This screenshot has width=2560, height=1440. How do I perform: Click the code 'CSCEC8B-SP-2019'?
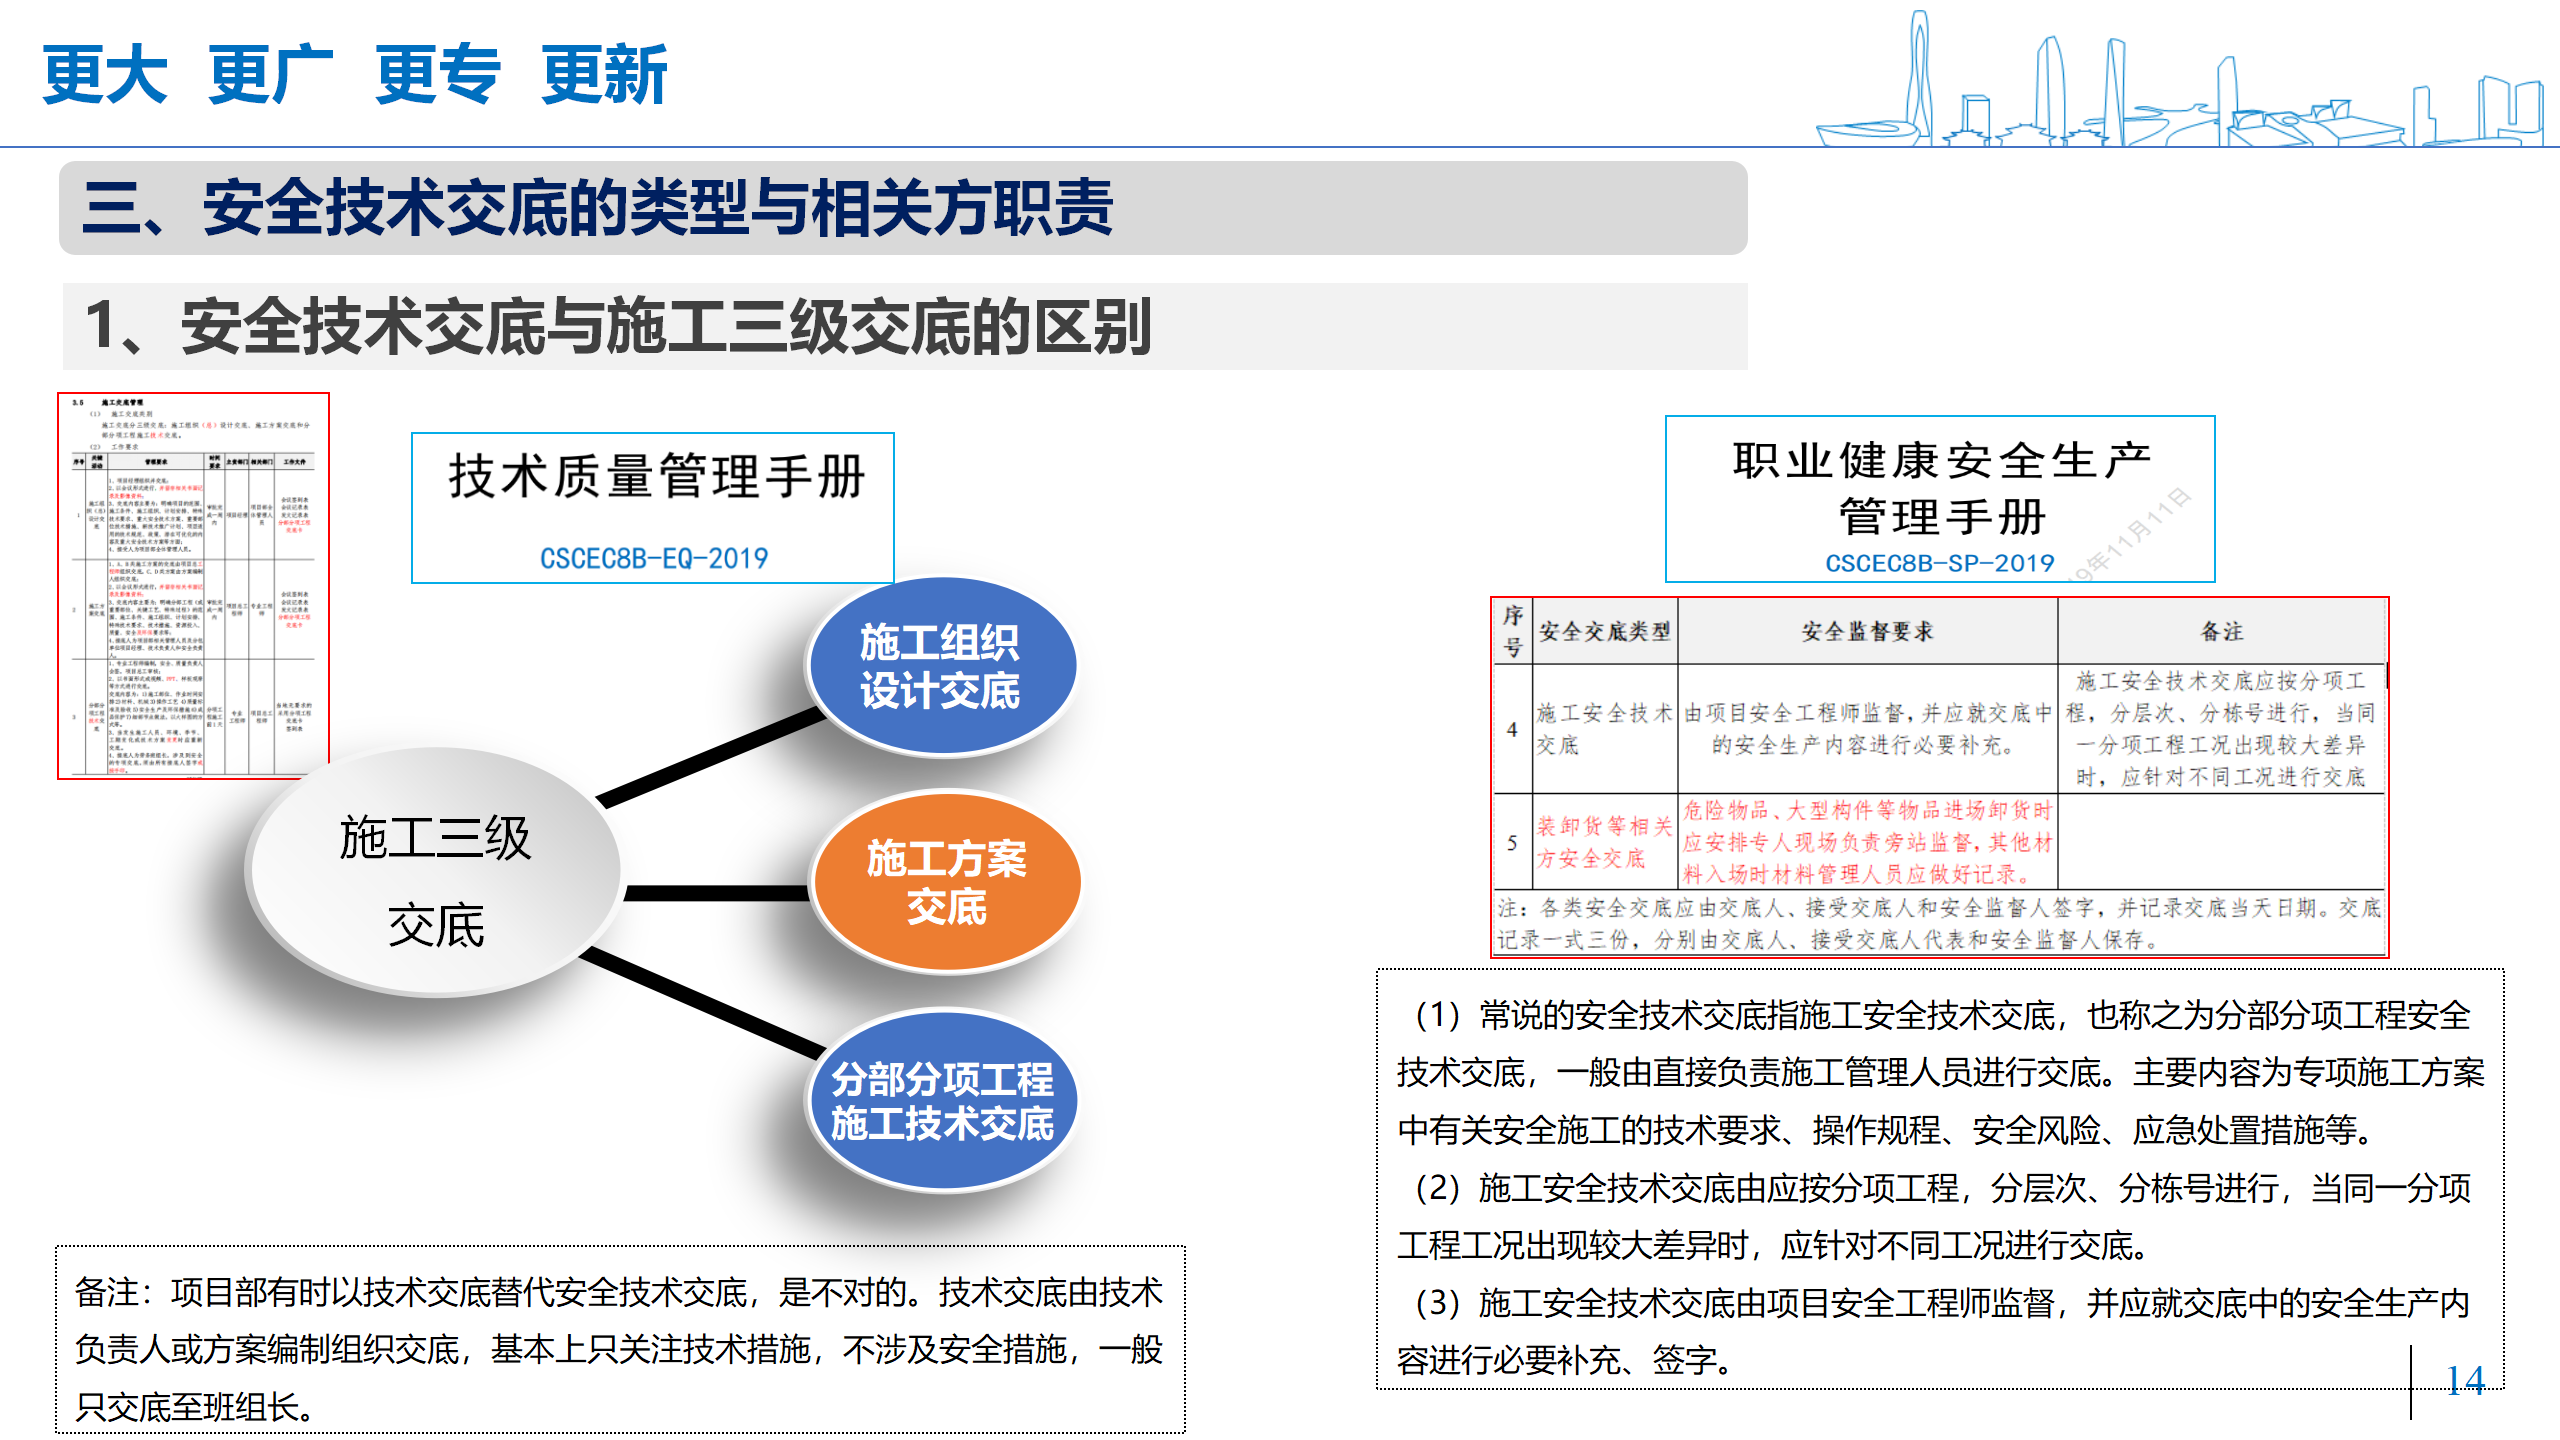(x=1939, y=563)
